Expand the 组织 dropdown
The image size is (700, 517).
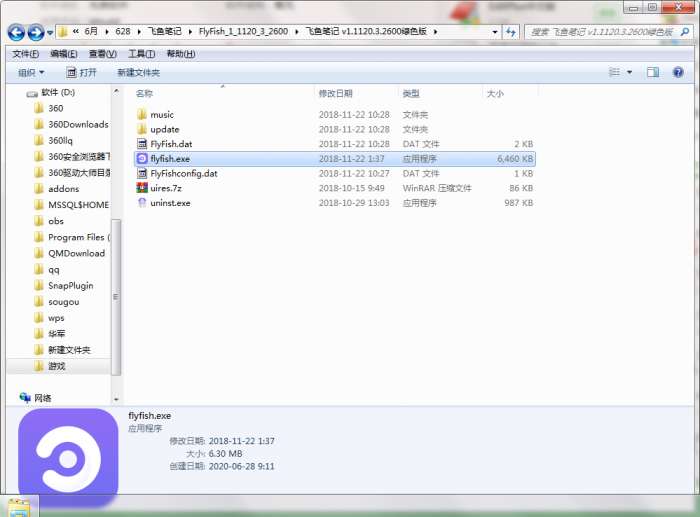tap(31, 72)
